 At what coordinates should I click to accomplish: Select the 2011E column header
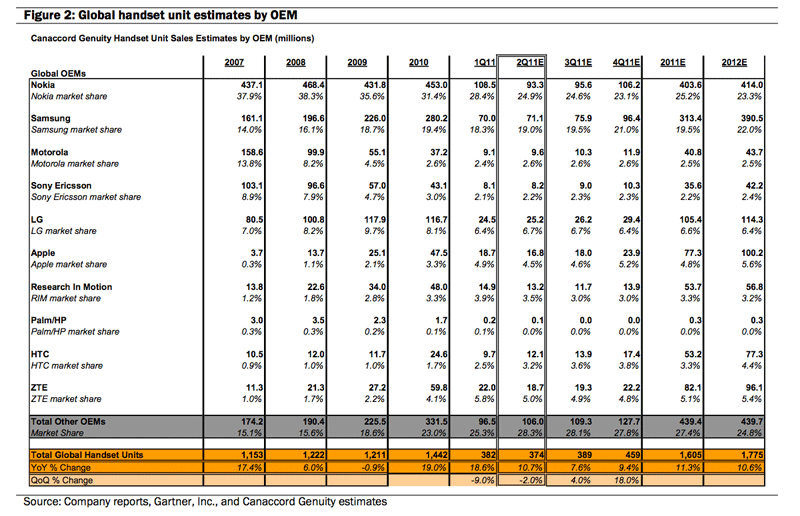click(673, 63)
